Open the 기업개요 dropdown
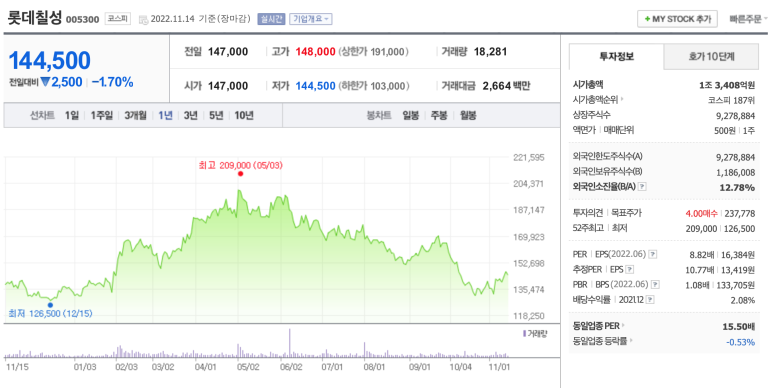Screen dimensions: 773x388 pyautogui.click(x=311, y=19)
